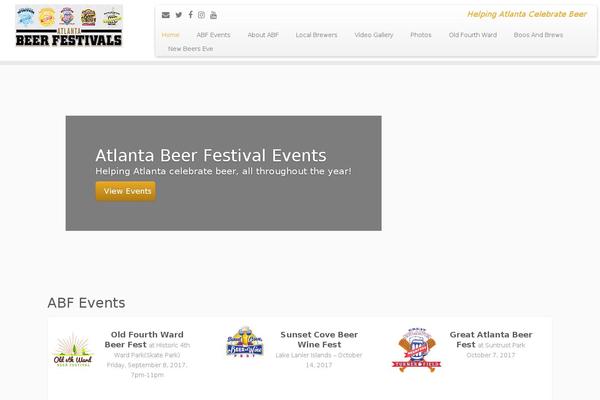Image resolution: width=600 pixels, height=400 pixels.
Task: Open the ABF Events menu
Action: pos(213,35)
